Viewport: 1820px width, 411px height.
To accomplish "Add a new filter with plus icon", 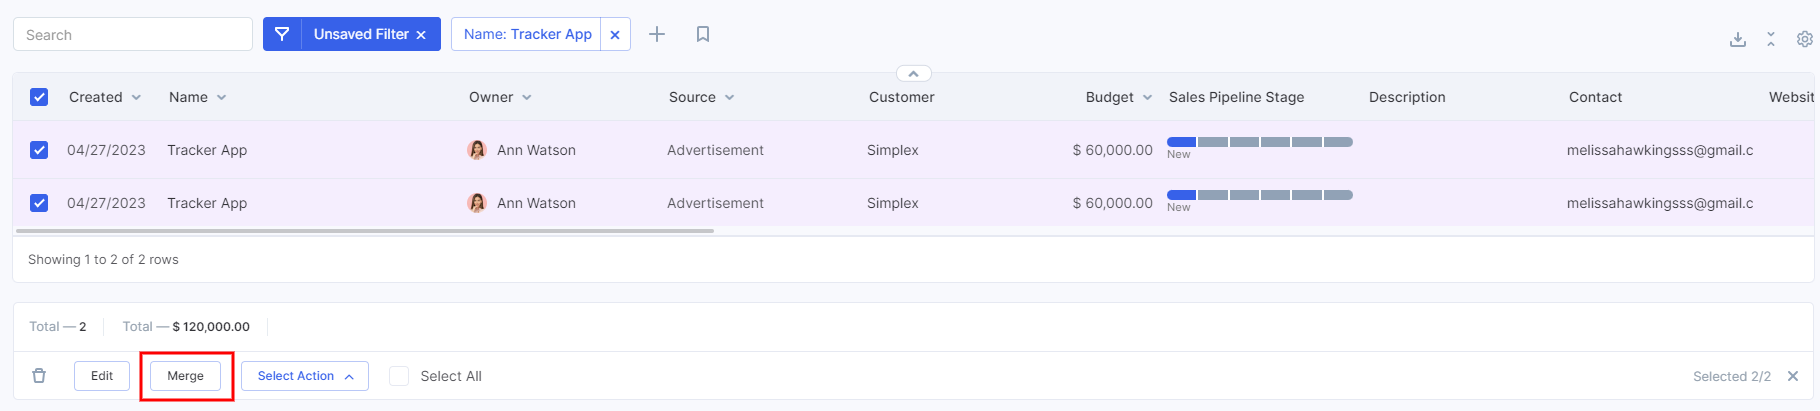I will 657,34.
